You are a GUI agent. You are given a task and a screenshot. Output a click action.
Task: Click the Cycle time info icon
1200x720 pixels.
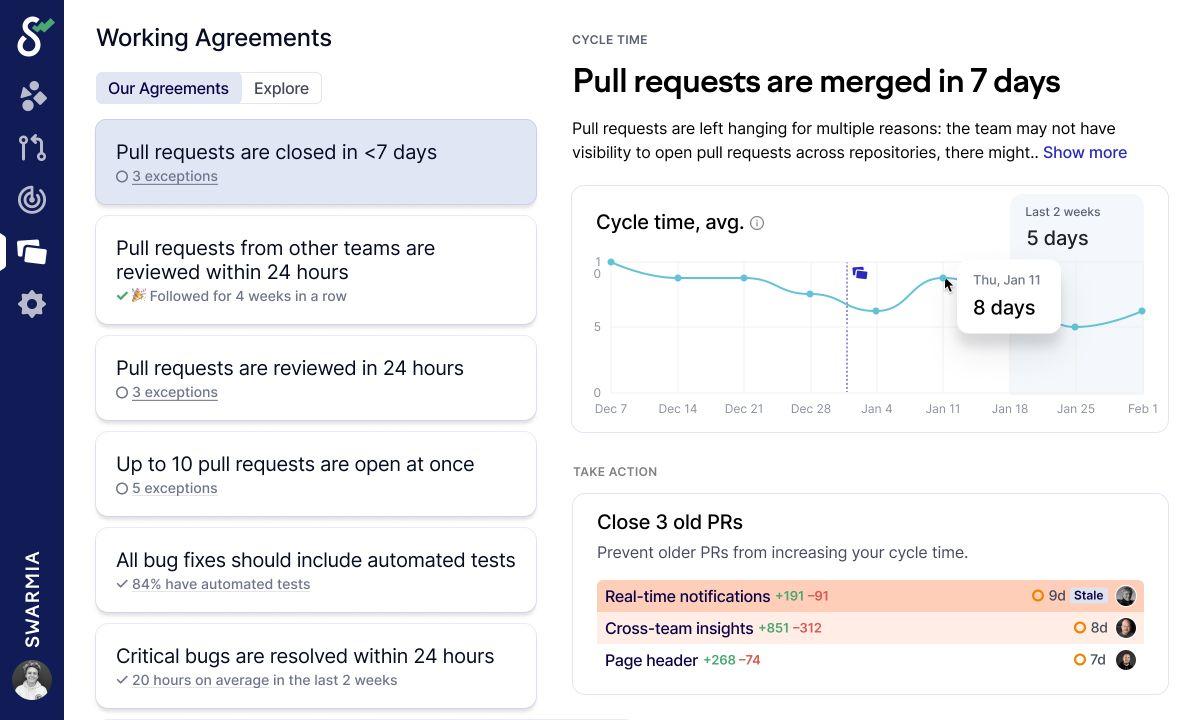(x=757, y=223)
